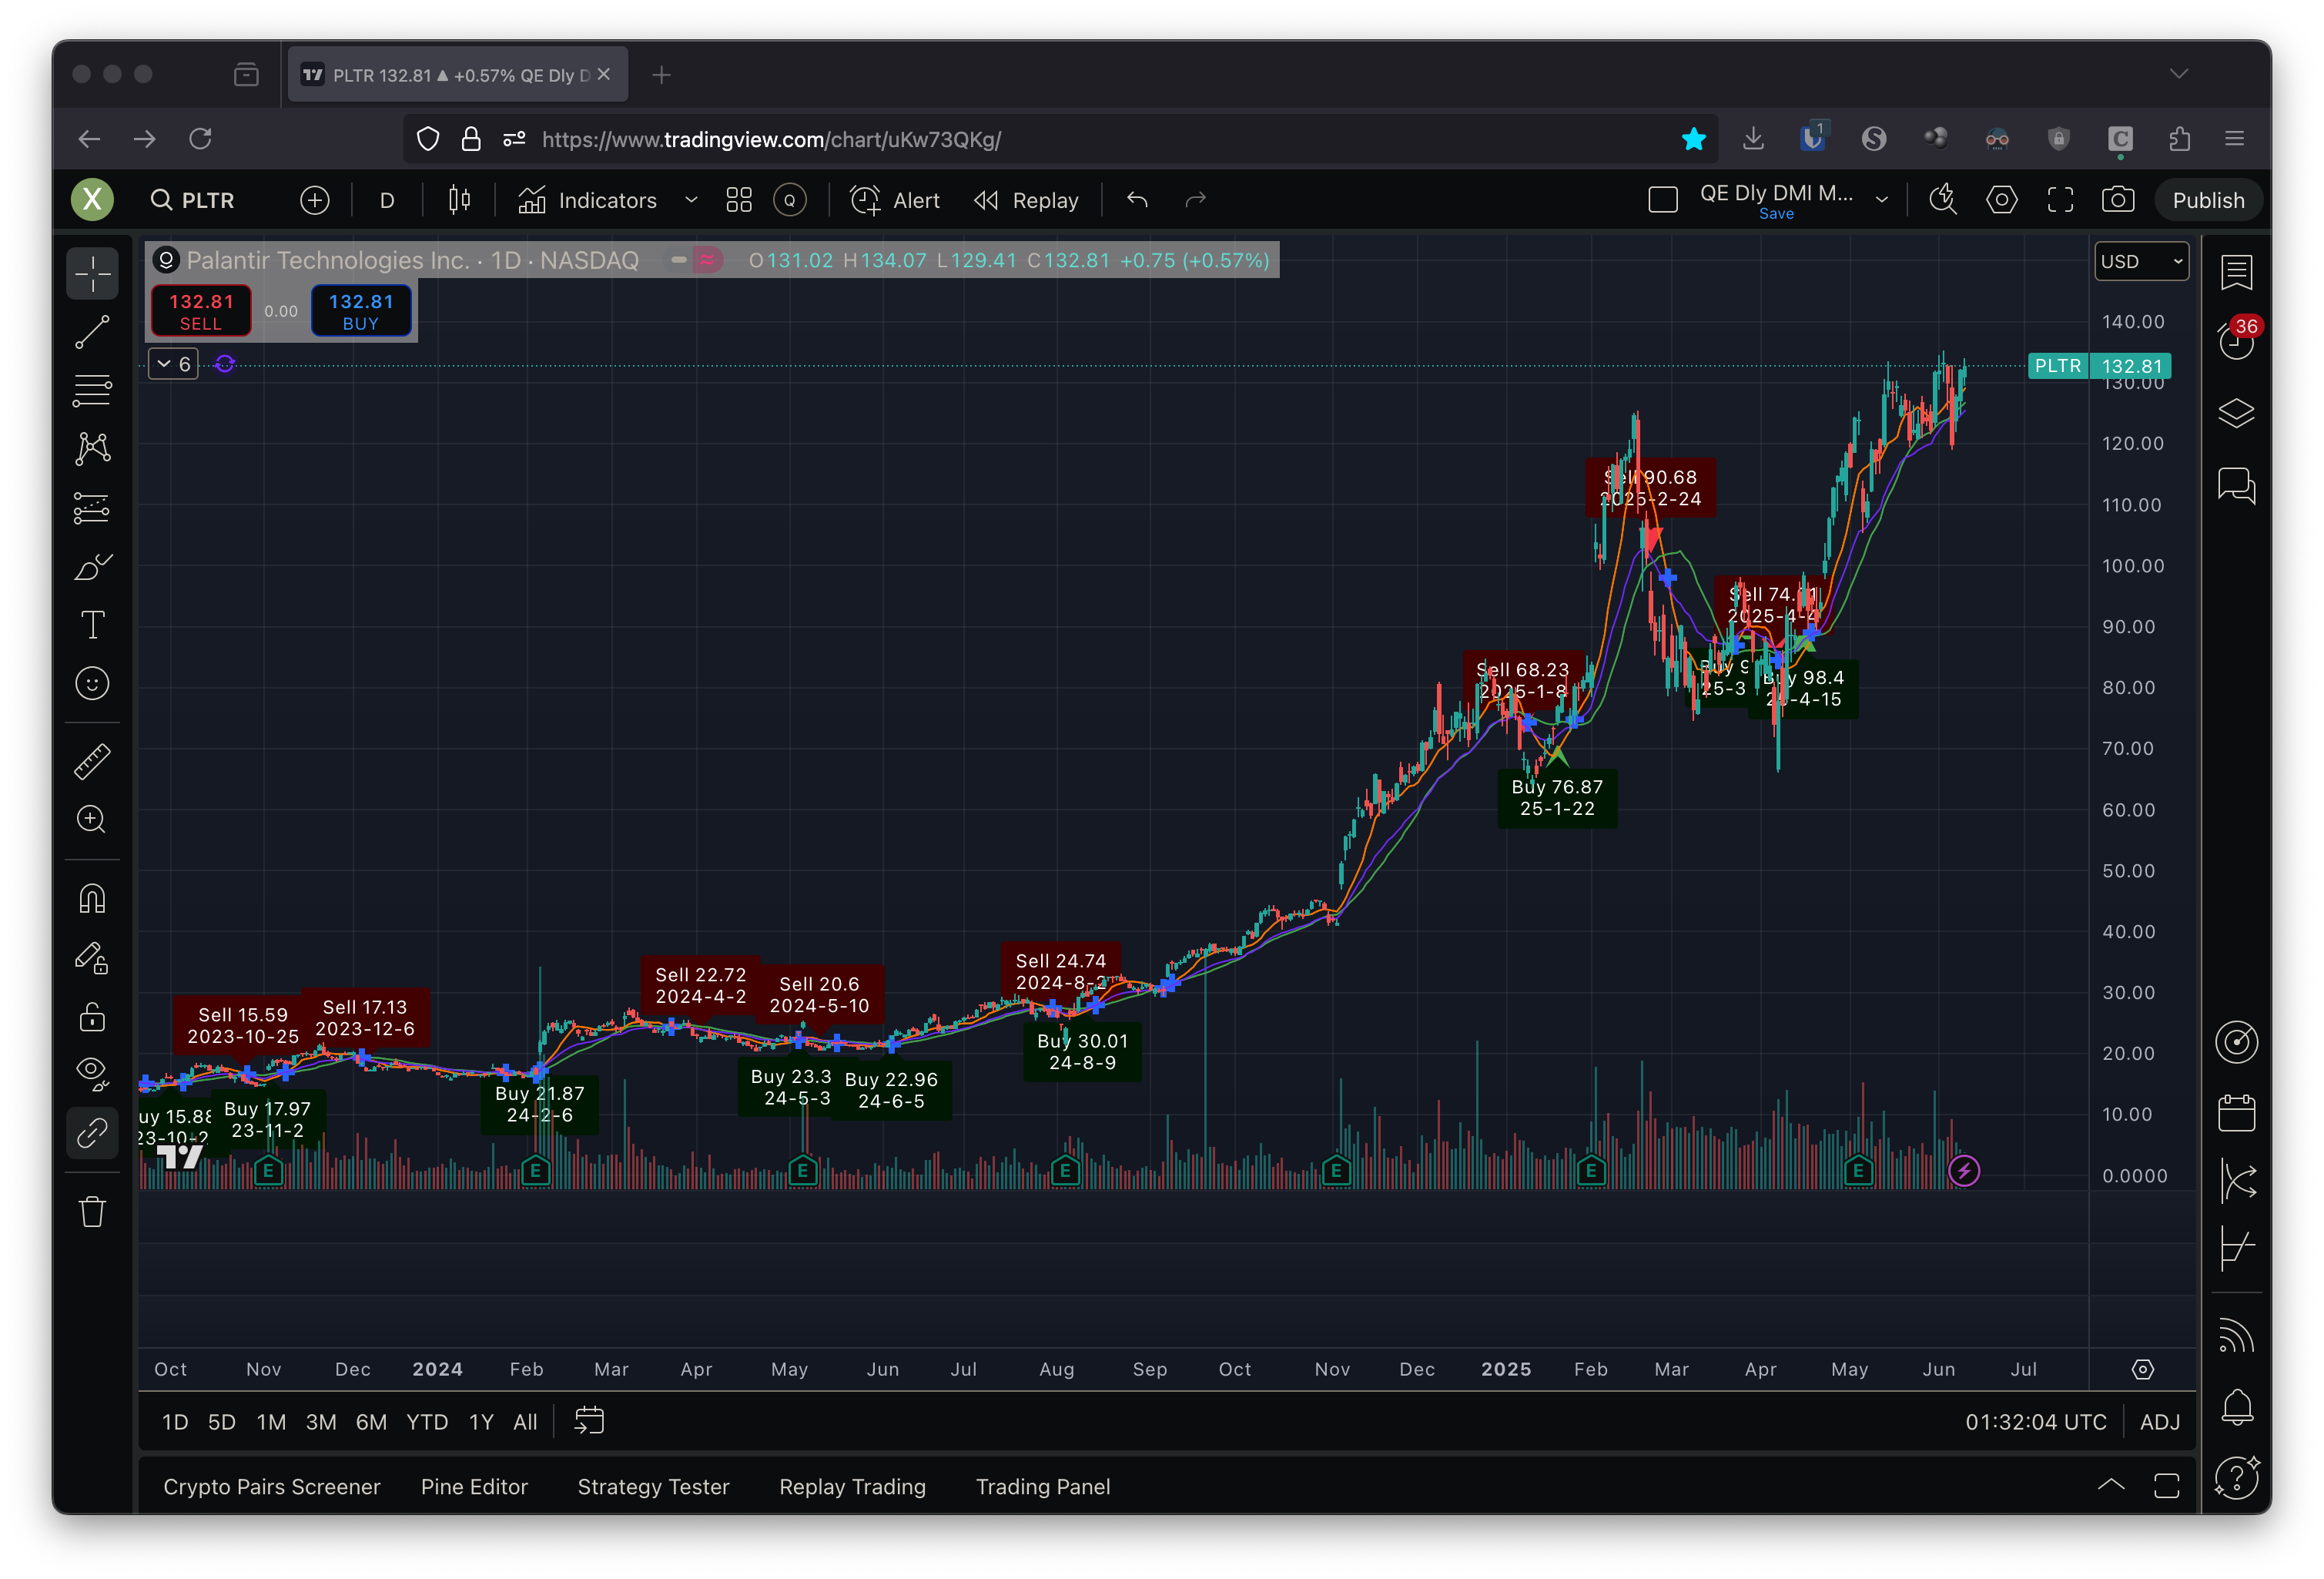Click the ruler Measure tool
Image resolution: width=2324 pixels, height=1579 pixels.
92,761
